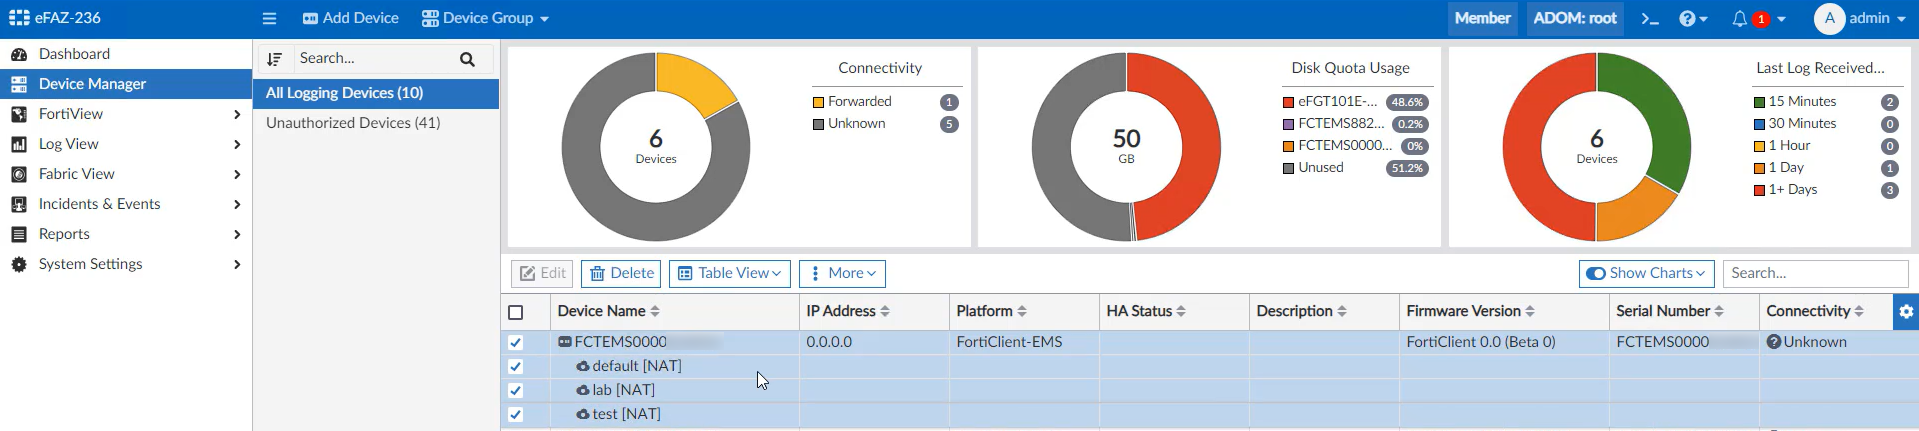Open table column settings gear
This screenshot has height=431, width=1919.
pyautogui.click(x=1906, y=312)
